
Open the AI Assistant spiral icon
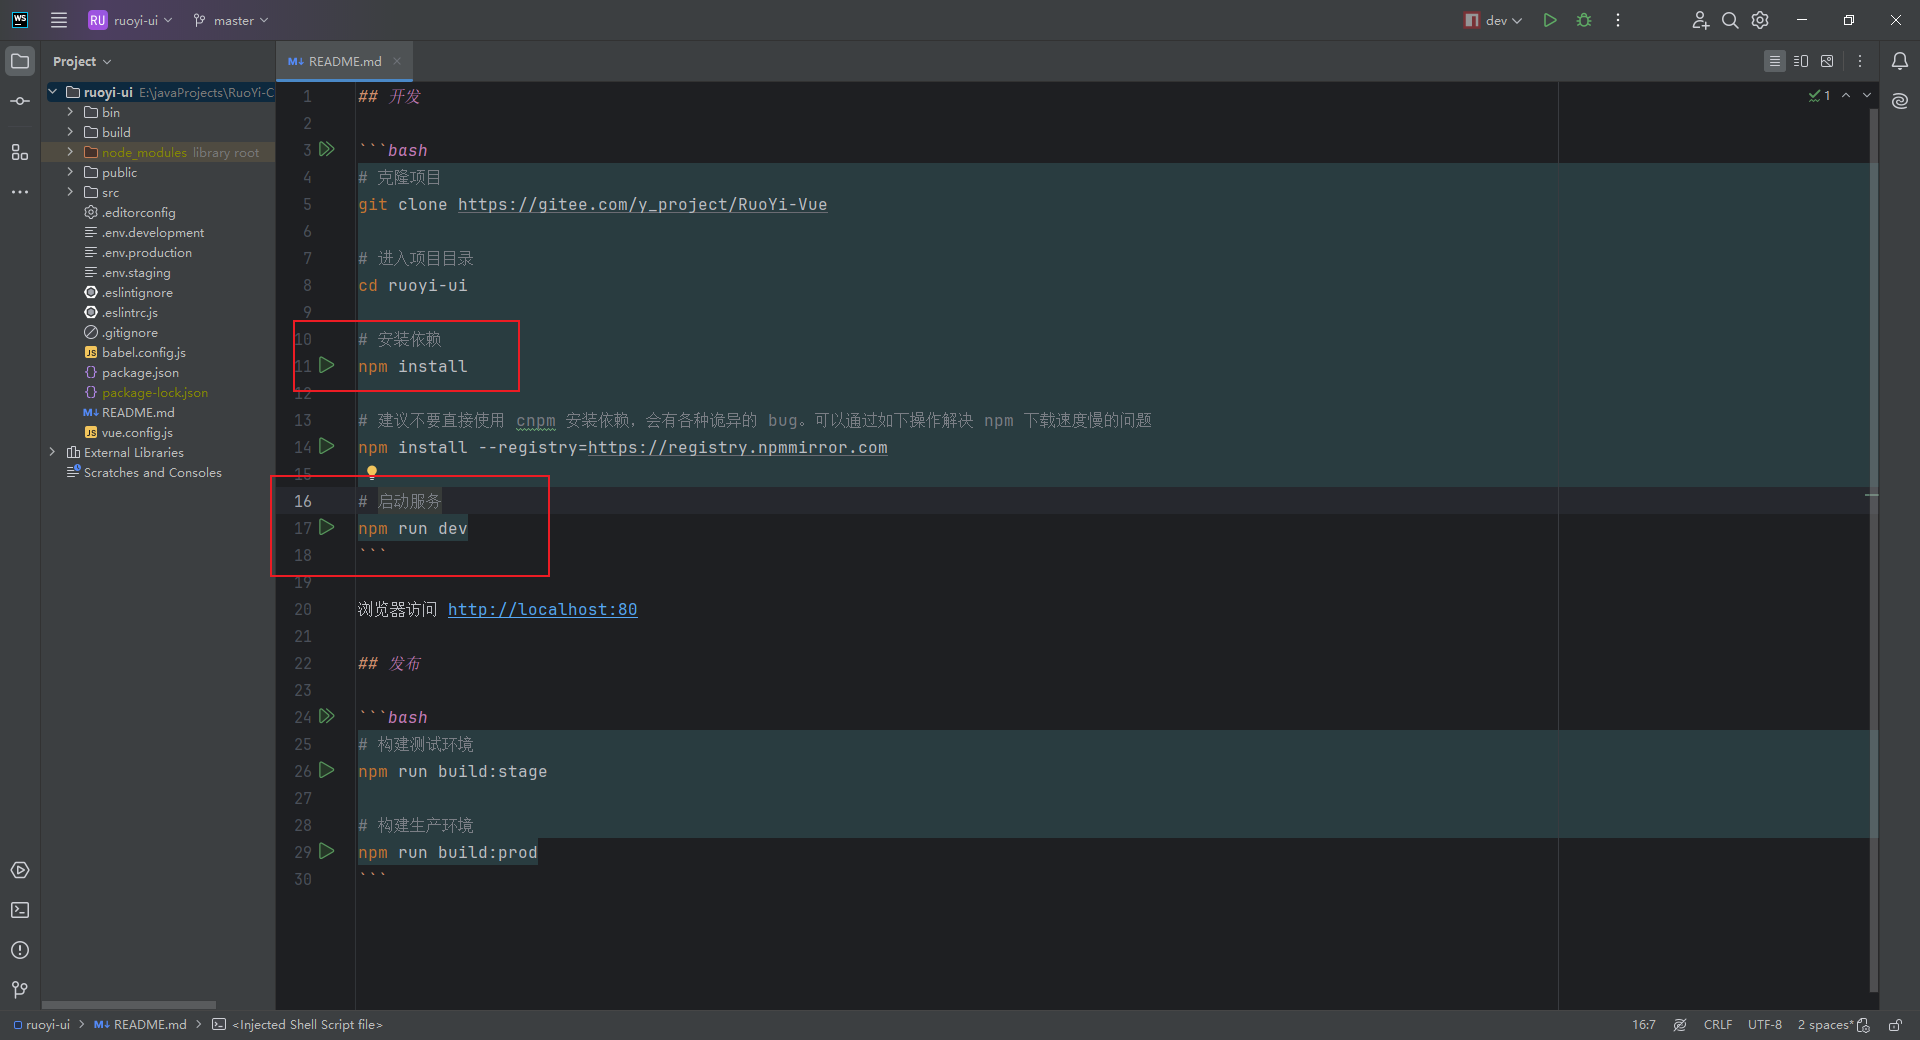[x=1900, y=101]
